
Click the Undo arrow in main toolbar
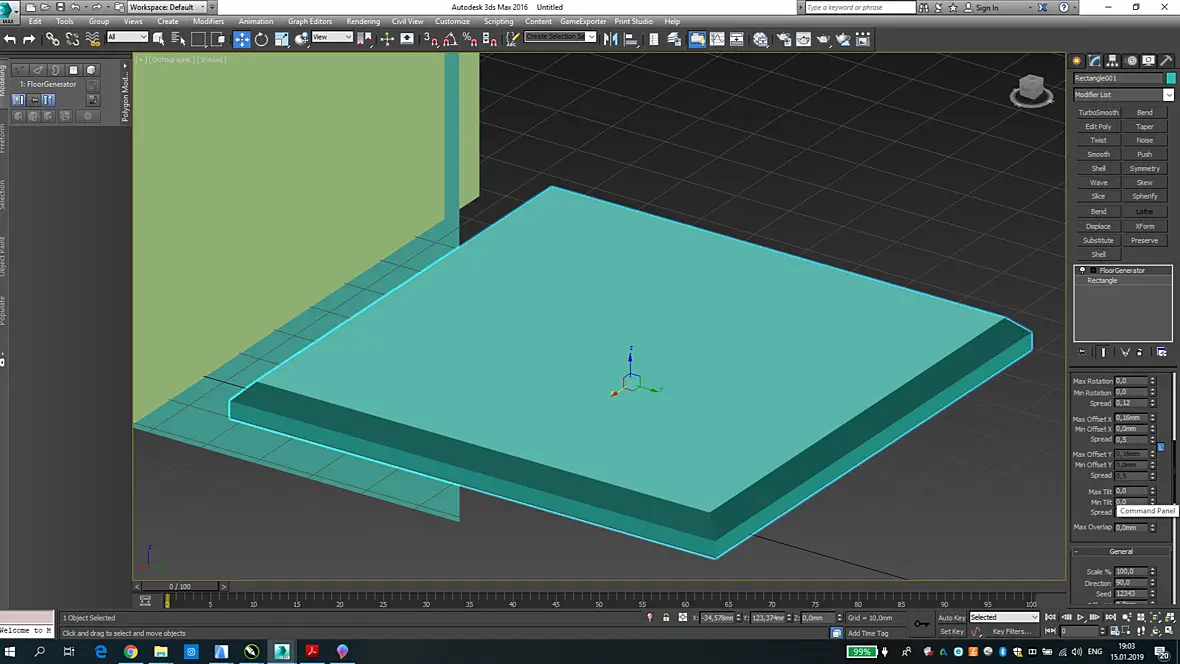[11, 39]
